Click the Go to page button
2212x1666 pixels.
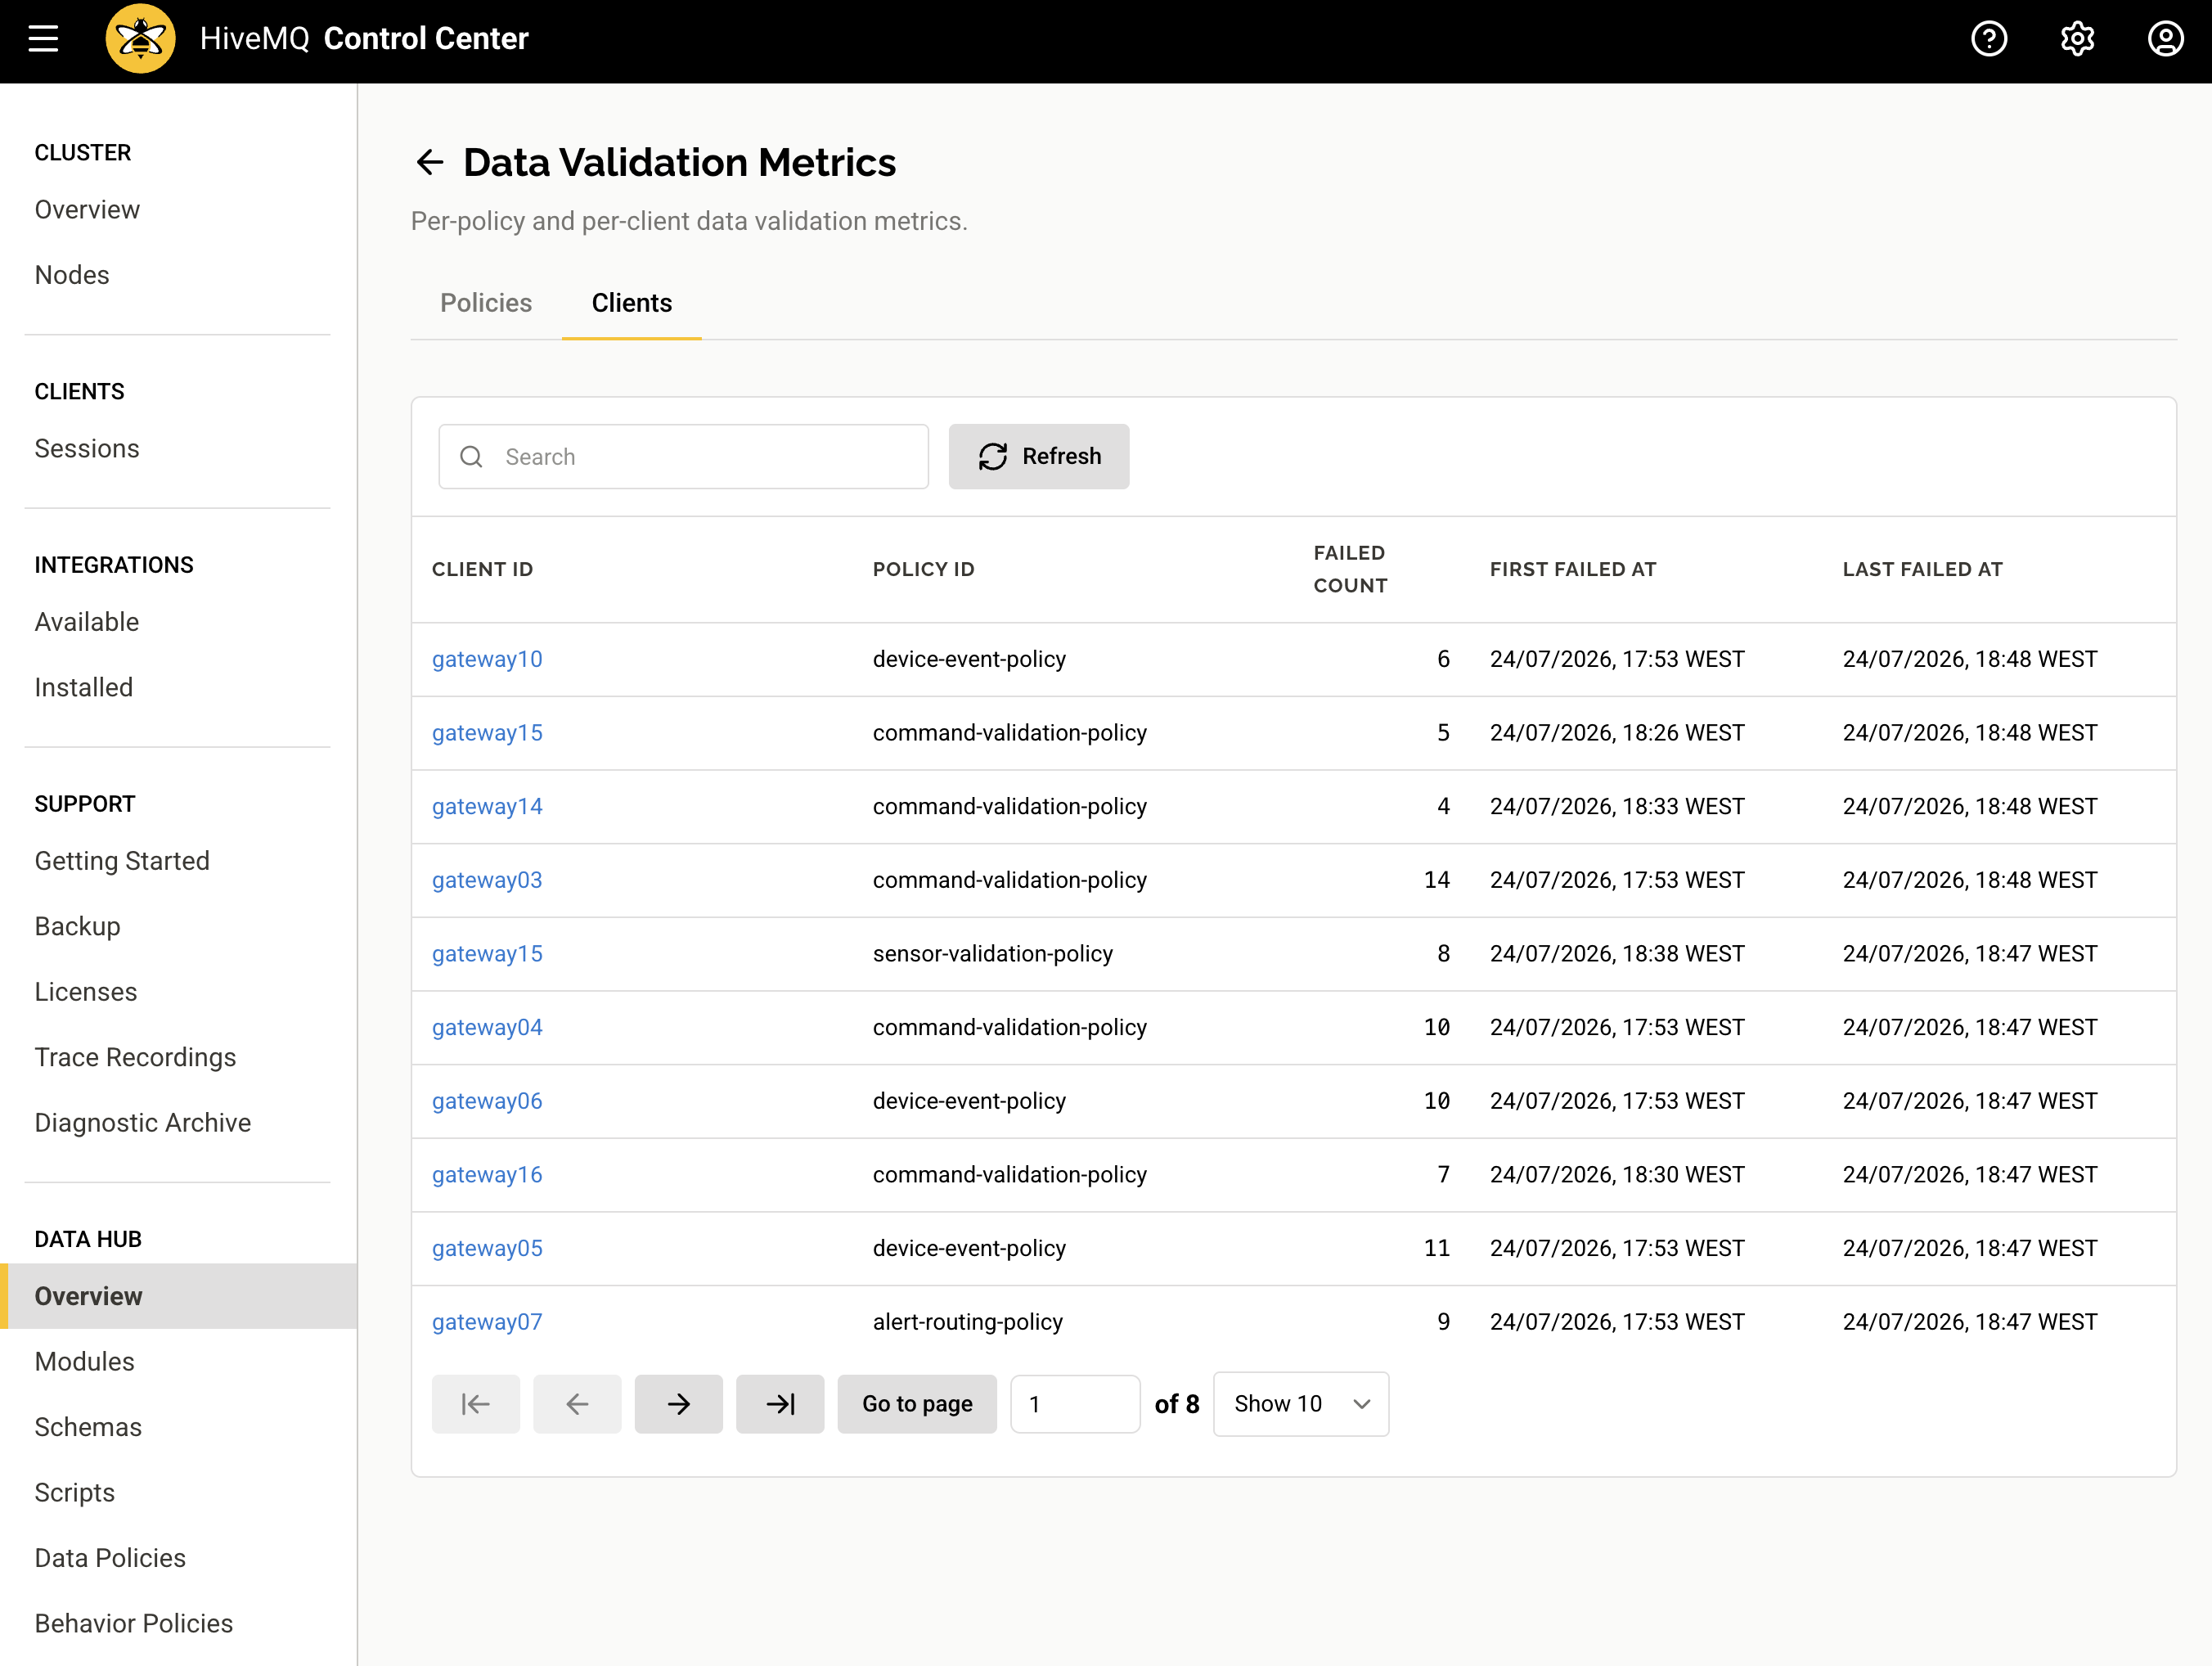[917, 1404]
